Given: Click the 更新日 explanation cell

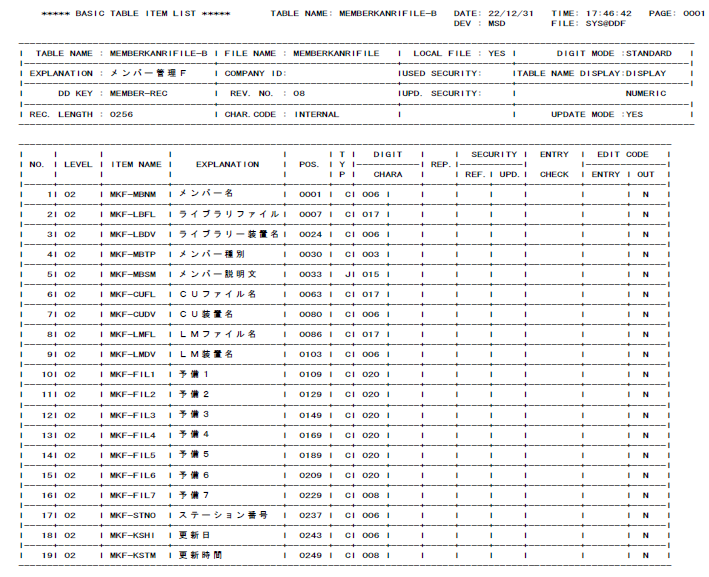Looking at the screenshot, I should coord(194,535).
